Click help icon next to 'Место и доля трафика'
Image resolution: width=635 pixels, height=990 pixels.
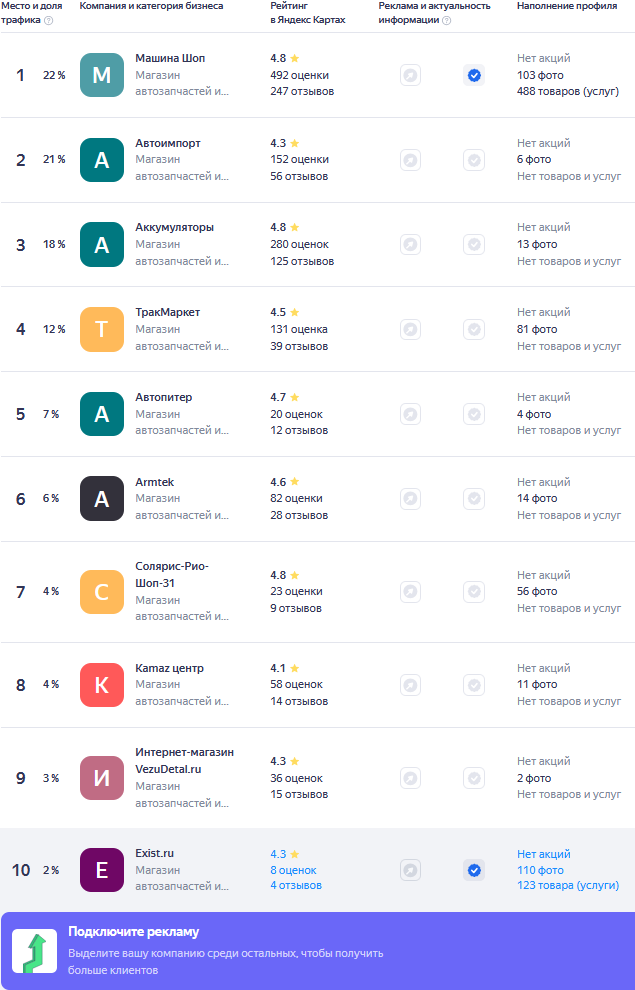tap(49, 20)
